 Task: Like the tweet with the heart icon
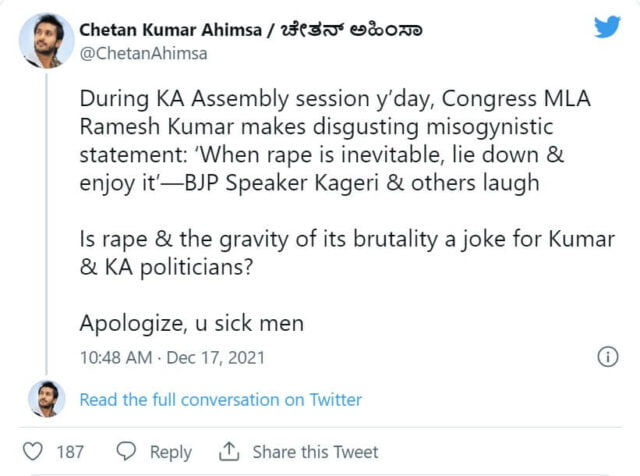click(32, 452)
